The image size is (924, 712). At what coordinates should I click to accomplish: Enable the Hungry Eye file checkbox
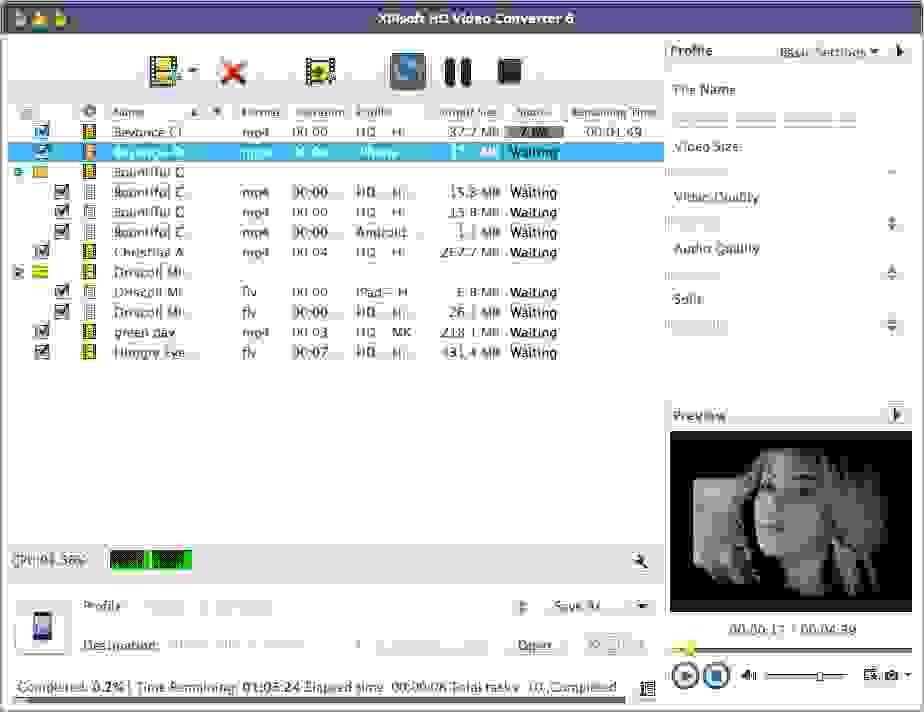[x=41, y=352]
